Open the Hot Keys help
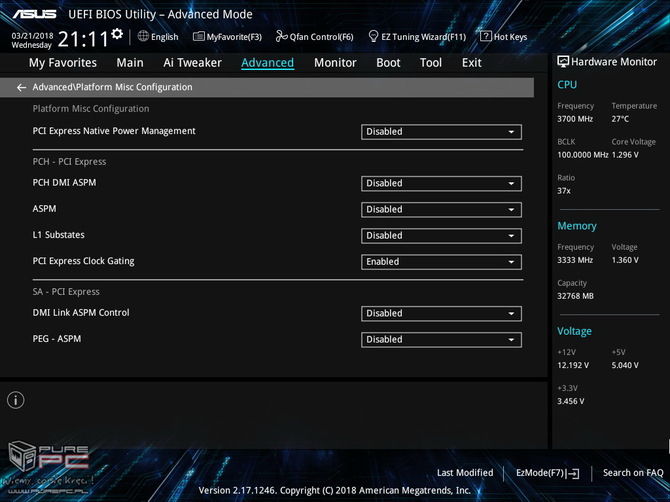 [504, 37]
